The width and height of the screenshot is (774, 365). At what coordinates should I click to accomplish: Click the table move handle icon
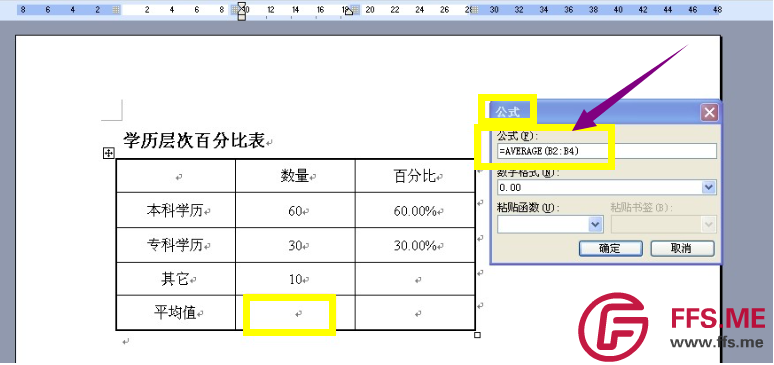coord(108,154)
